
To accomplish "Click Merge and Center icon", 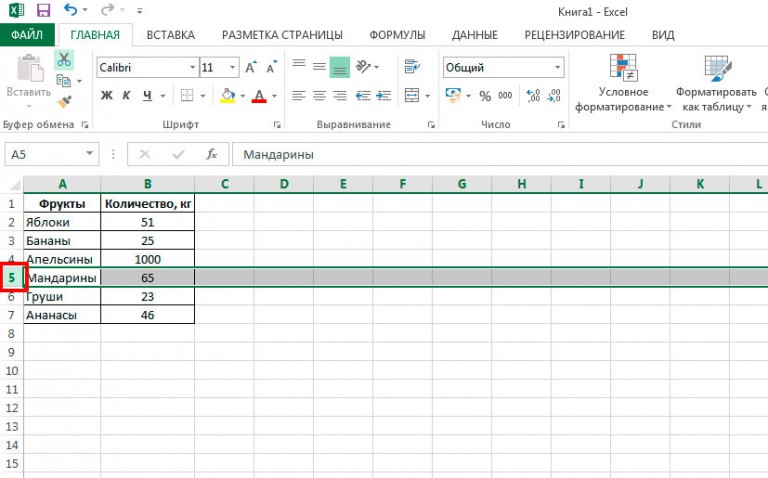I will coord(412,96).
